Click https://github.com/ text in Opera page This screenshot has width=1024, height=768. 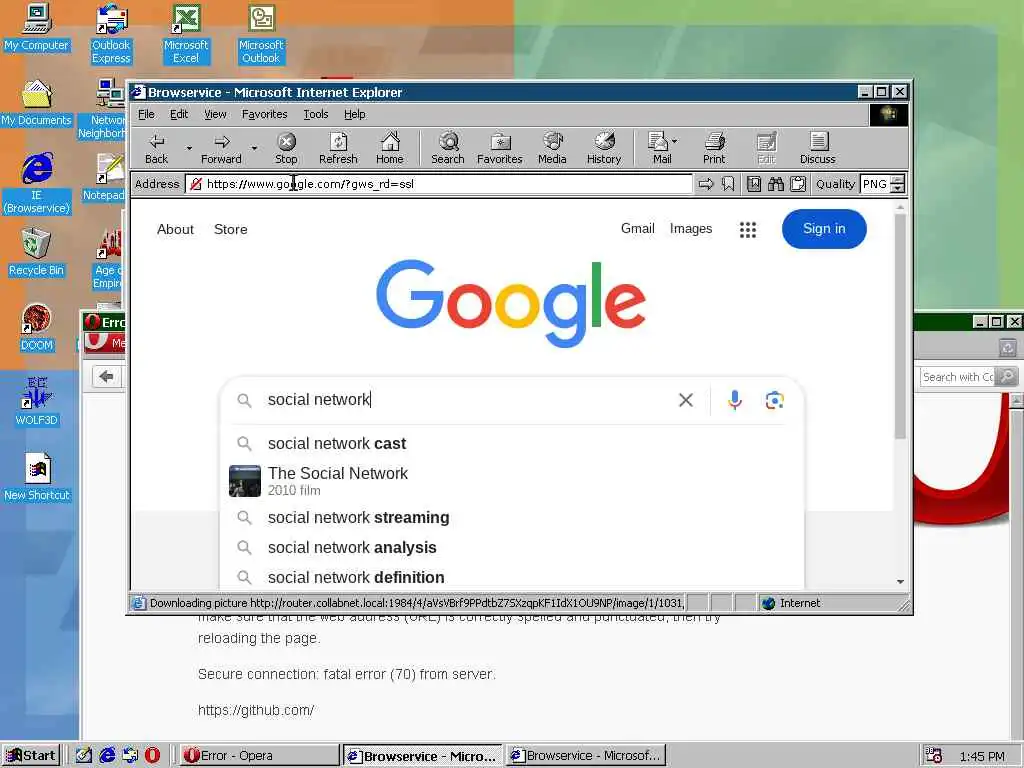click(256, 710)
